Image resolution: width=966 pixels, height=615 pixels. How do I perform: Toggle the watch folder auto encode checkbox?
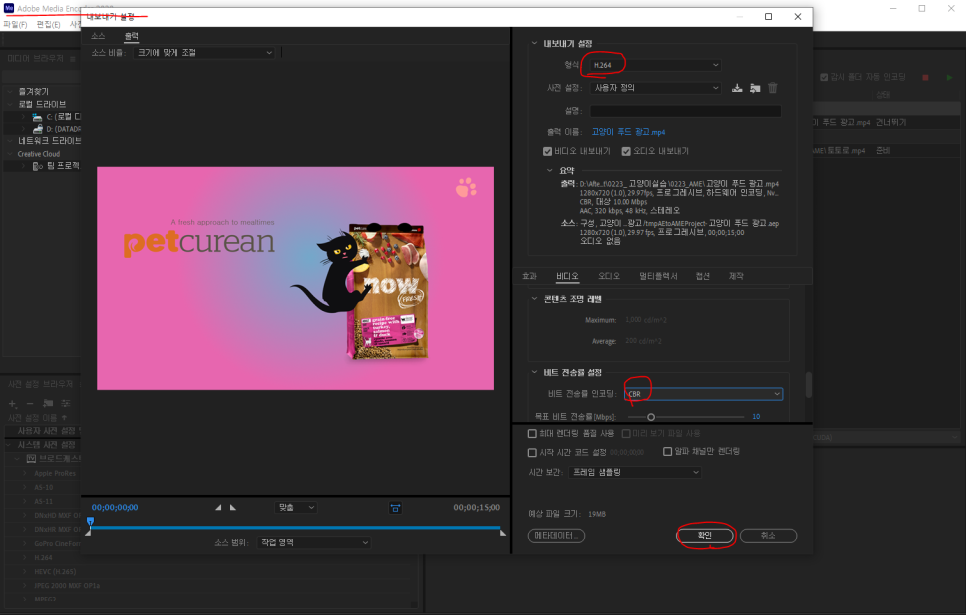824,77
